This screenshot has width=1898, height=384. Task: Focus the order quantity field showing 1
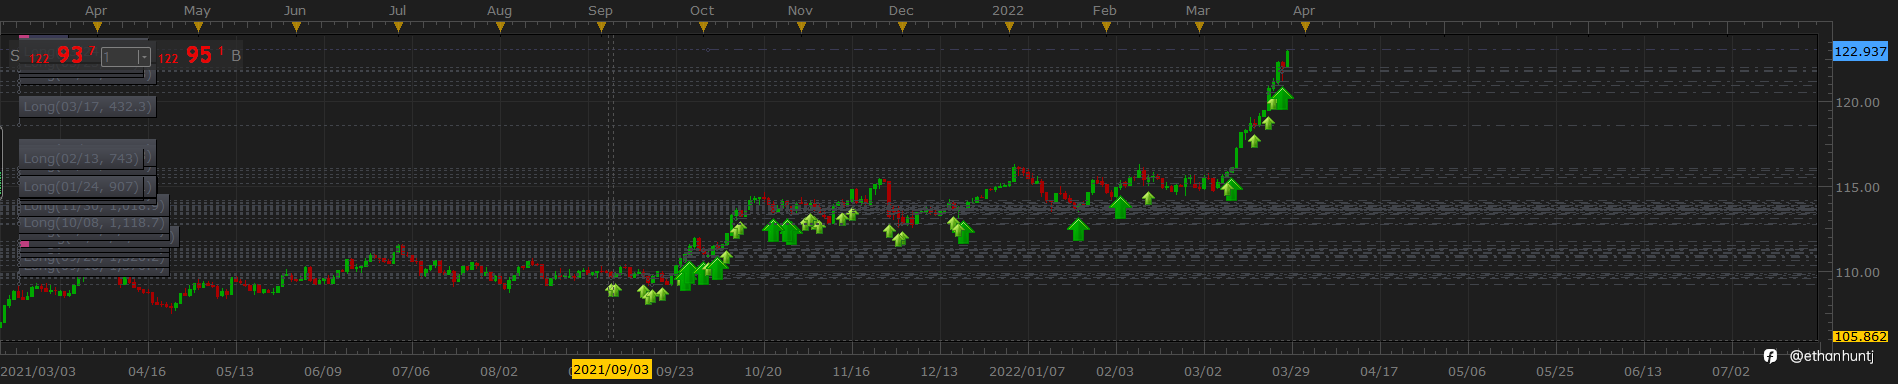119,57
